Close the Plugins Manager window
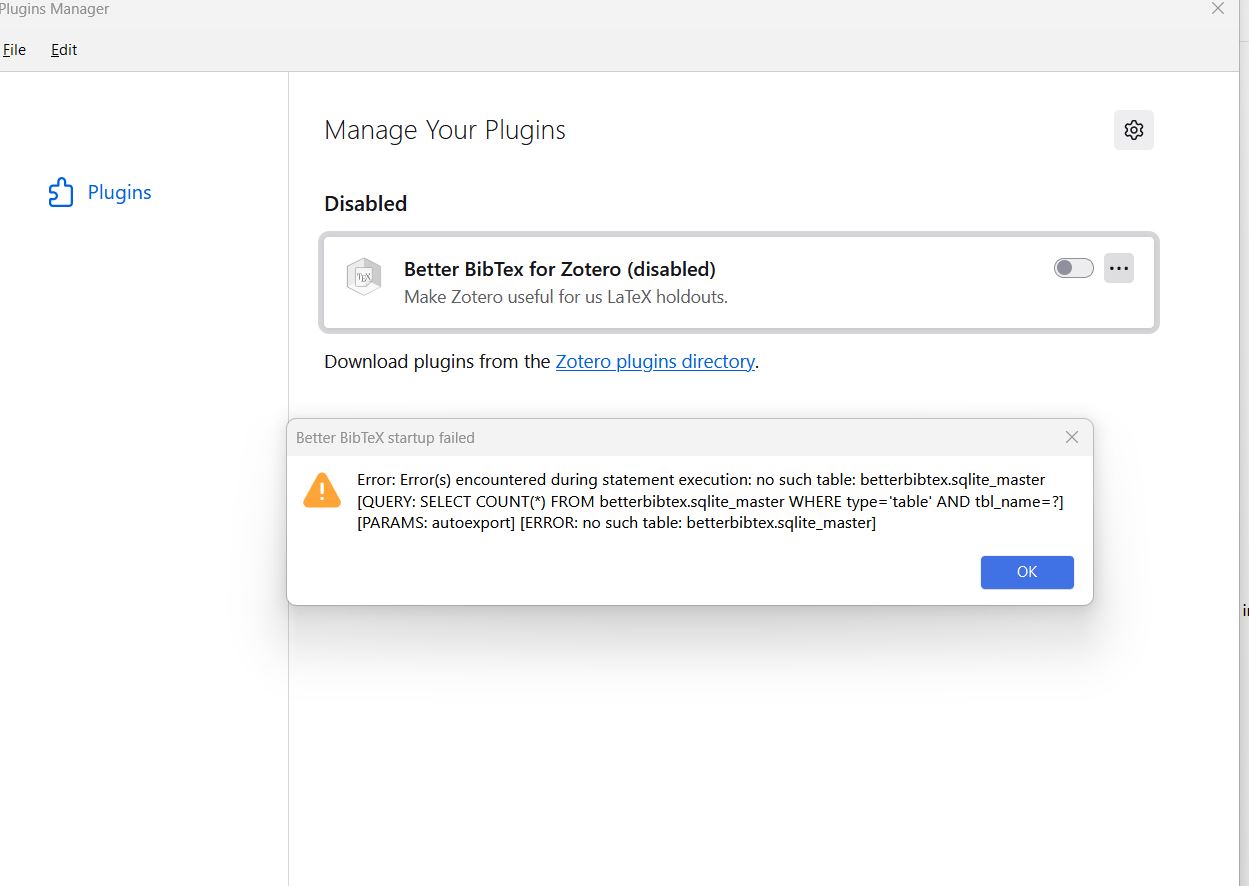The image size is (1249, 886). tap(1217, 9)
